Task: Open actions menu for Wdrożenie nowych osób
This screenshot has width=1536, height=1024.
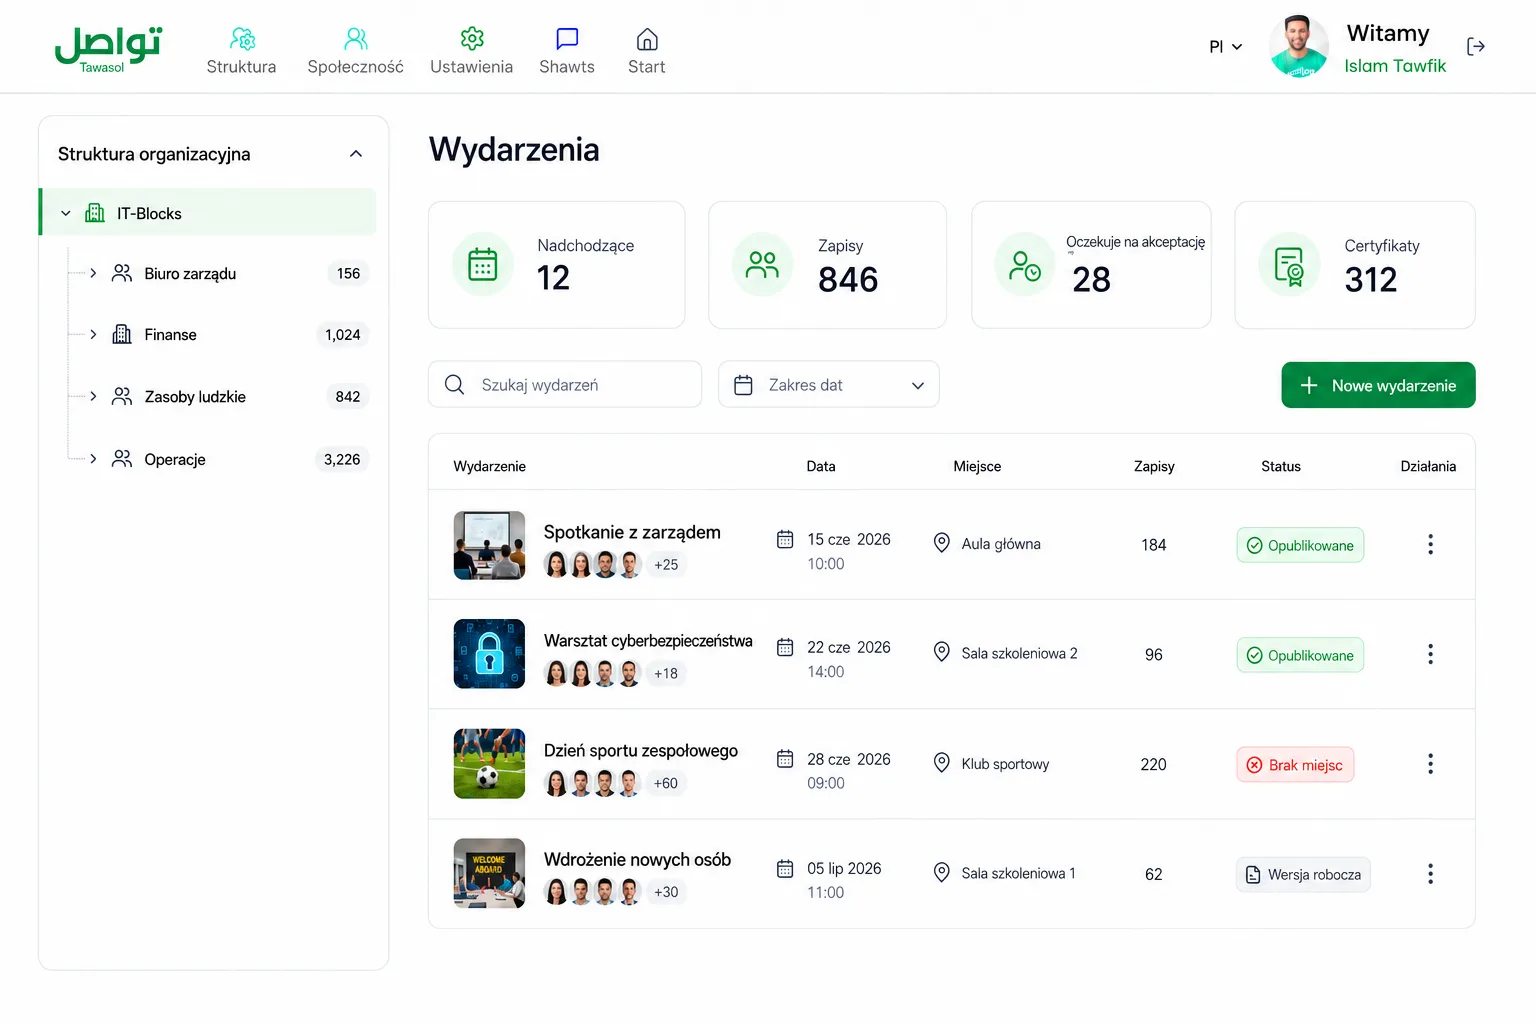Action: click(x=1430, y=874)
